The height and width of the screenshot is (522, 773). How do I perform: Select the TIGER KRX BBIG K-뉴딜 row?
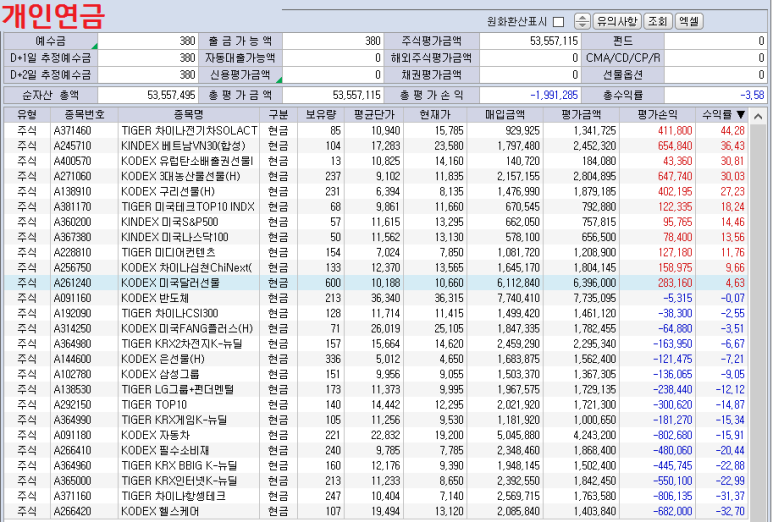pos(376,466)
